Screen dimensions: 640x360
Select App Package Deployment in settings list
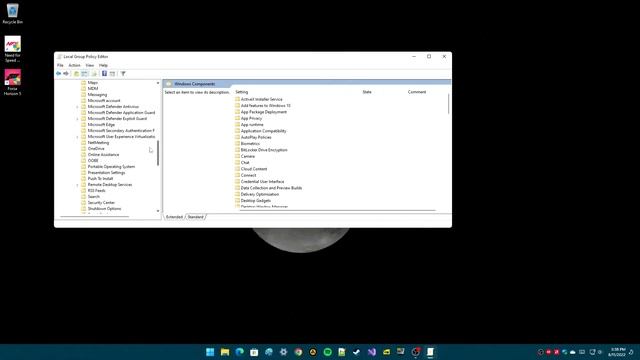pos(264,112)
